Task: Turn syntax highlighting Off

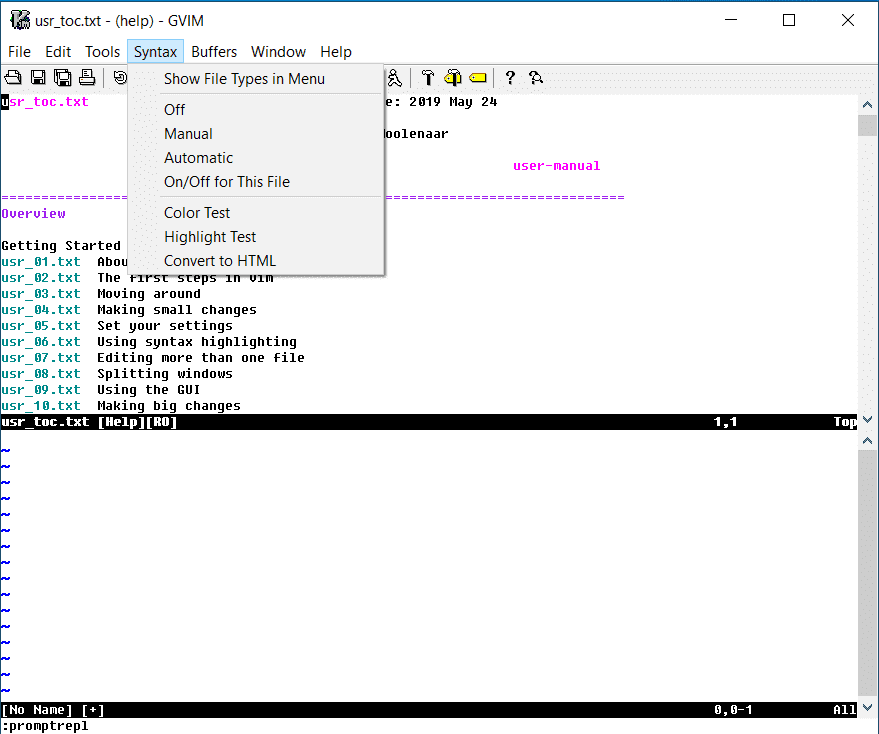Action: (256, 110)
